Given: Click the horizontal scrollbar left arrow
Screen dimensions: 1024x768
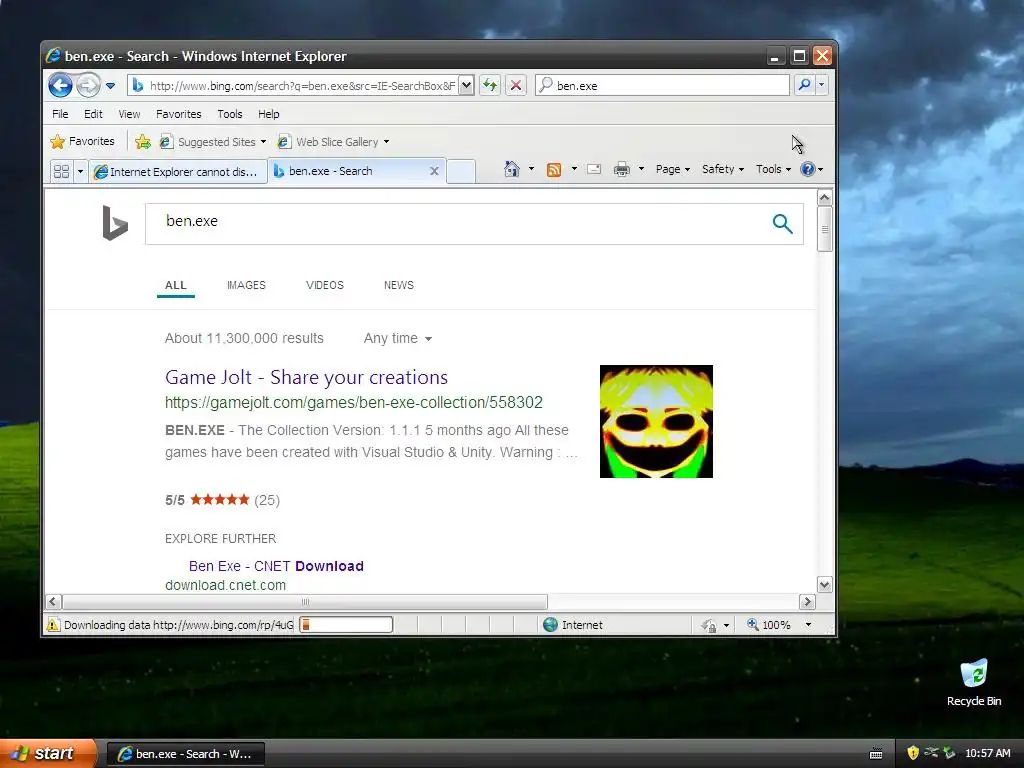Looking at the screenshot, I should pos(54,601).
